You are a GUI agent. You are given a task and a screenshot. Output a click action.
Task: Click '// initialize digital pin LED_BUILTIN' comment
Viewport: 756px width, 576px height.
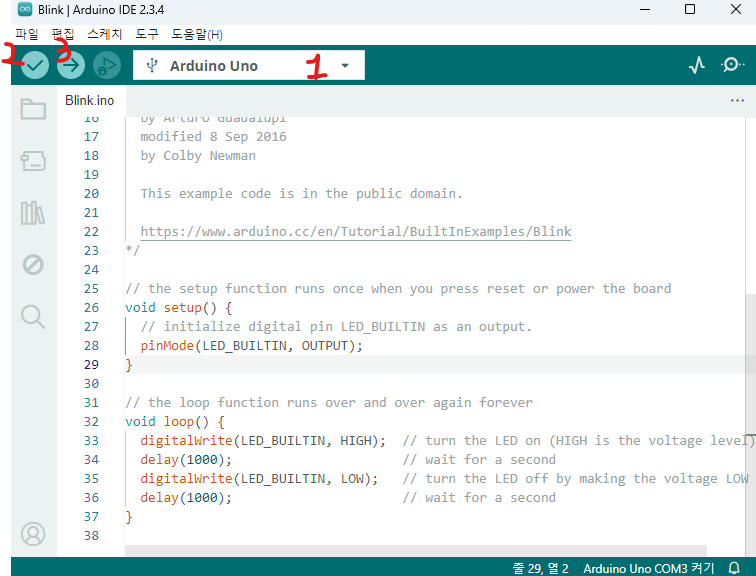pyautogui.click(x=336, y=327)
